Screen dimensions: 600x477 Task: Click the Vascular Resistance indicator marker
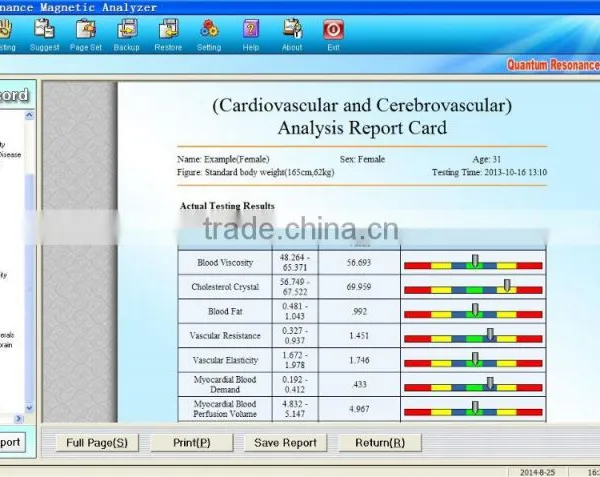(x=490, y=334)
